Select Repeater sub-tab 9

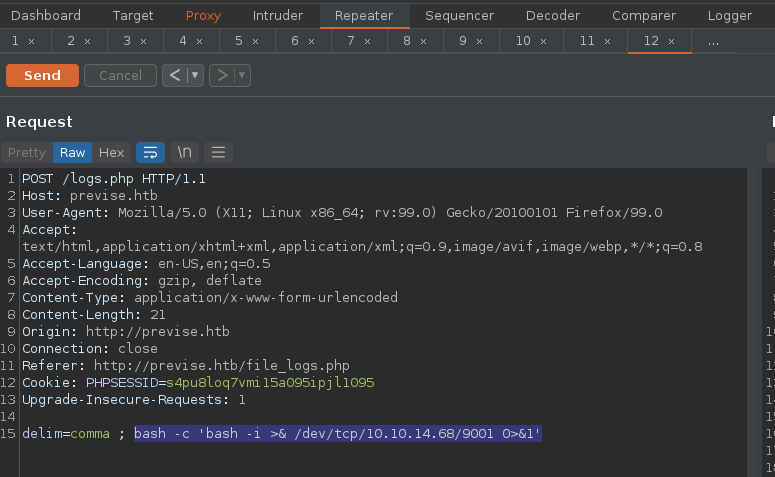click(463, 41)
